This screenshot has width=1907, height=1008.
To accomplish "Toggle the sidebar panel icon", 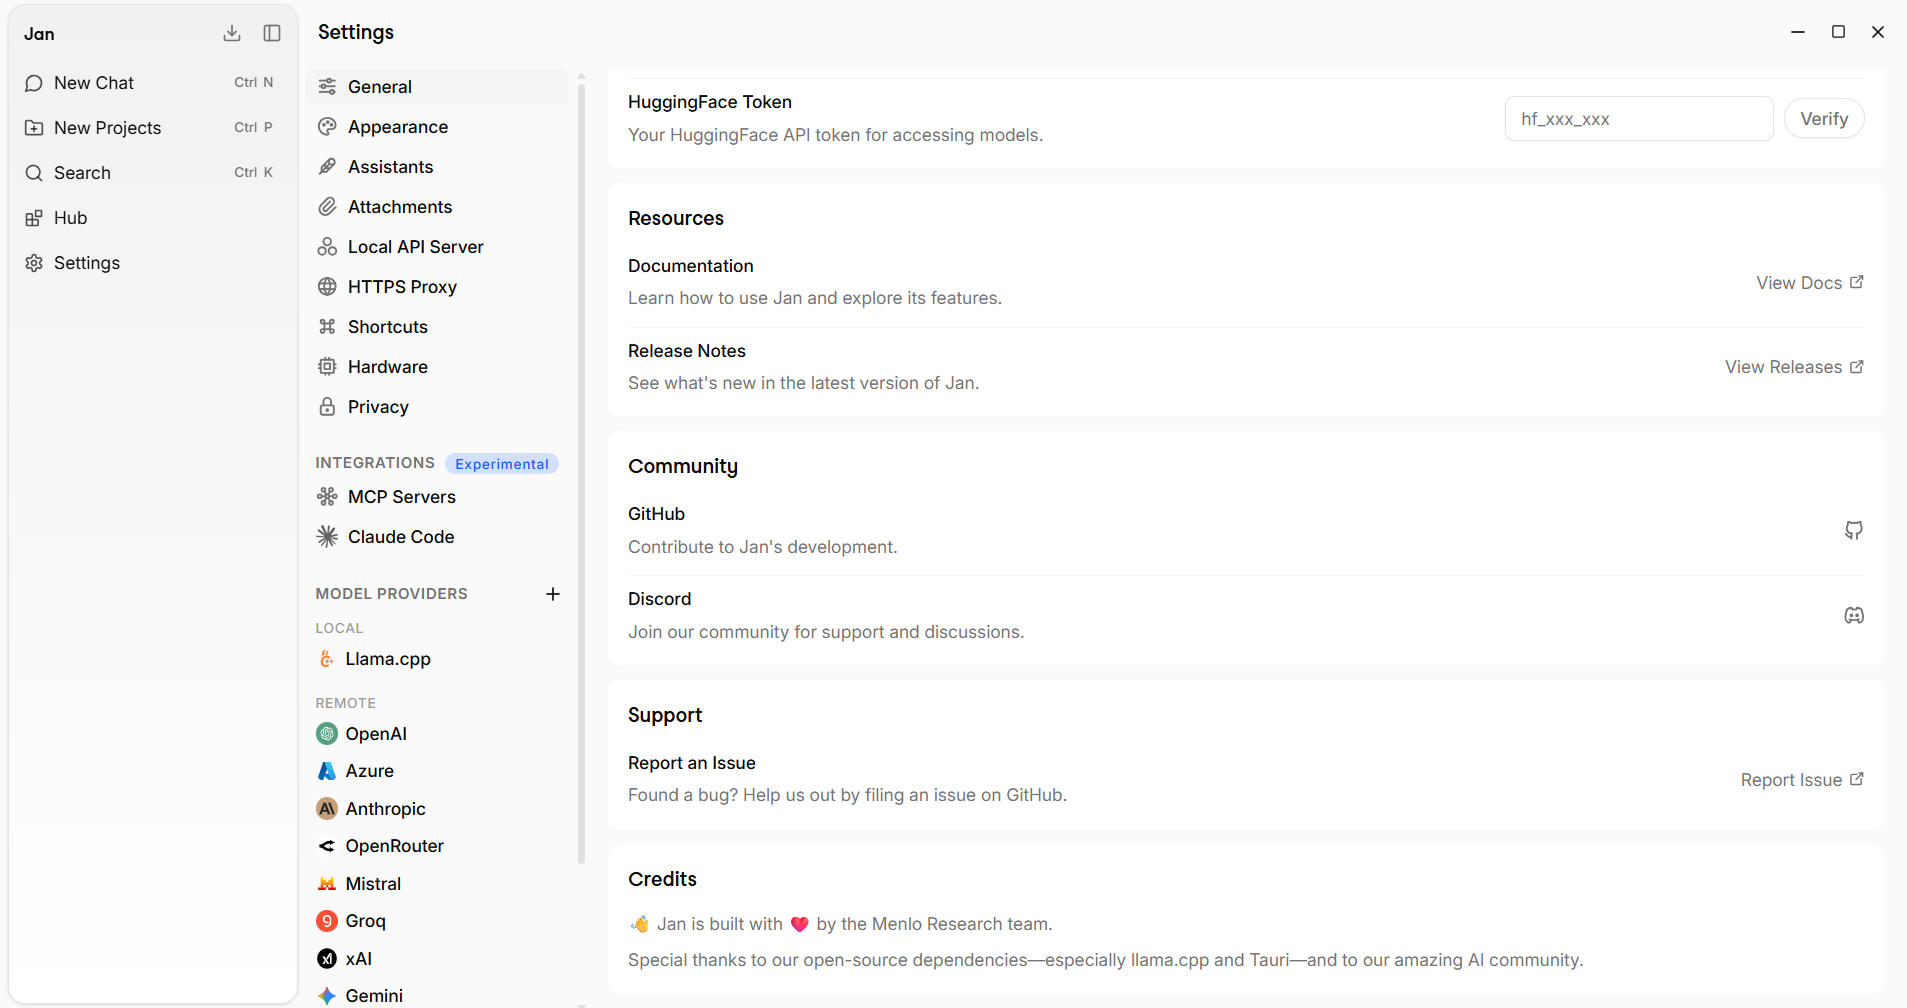I will [272, 33].
